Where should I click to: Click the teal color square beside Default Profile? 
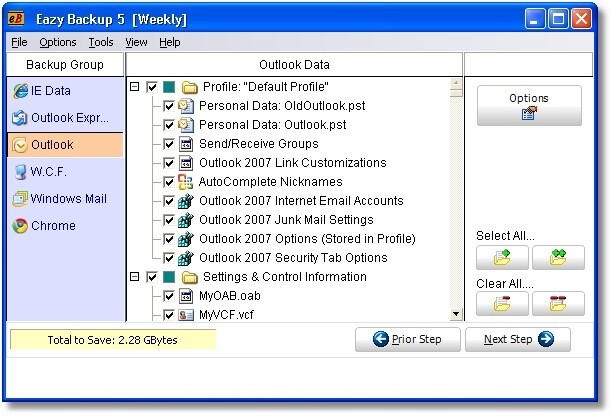coord(169,87)
